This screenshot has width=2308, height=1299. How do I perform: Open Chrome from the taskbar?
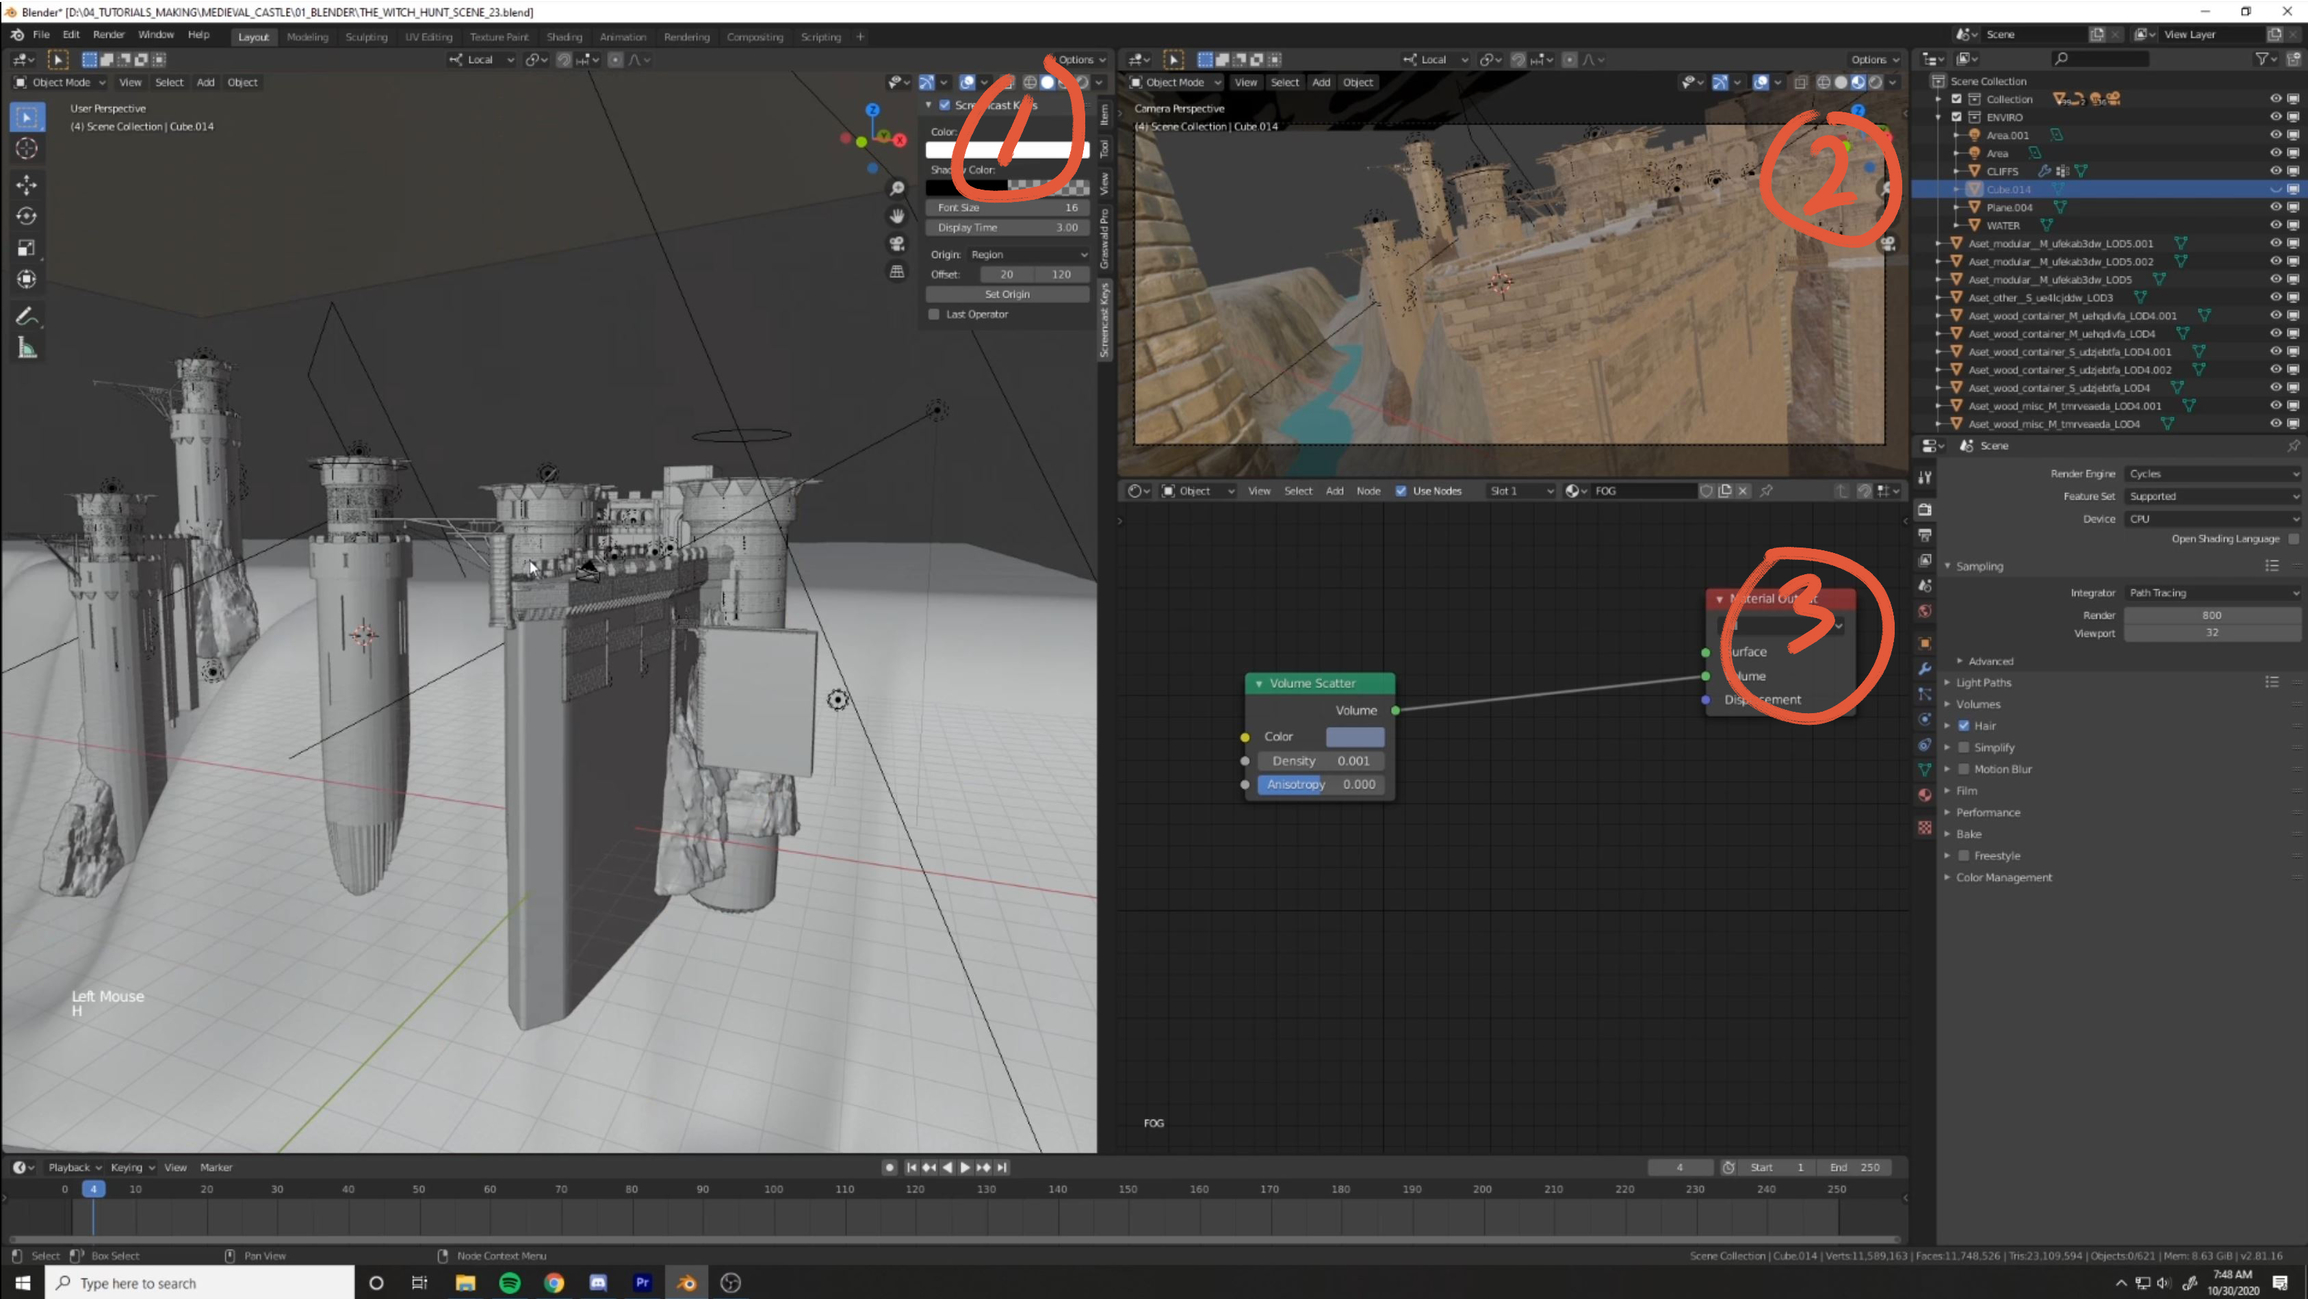[x=554, y=1283]
